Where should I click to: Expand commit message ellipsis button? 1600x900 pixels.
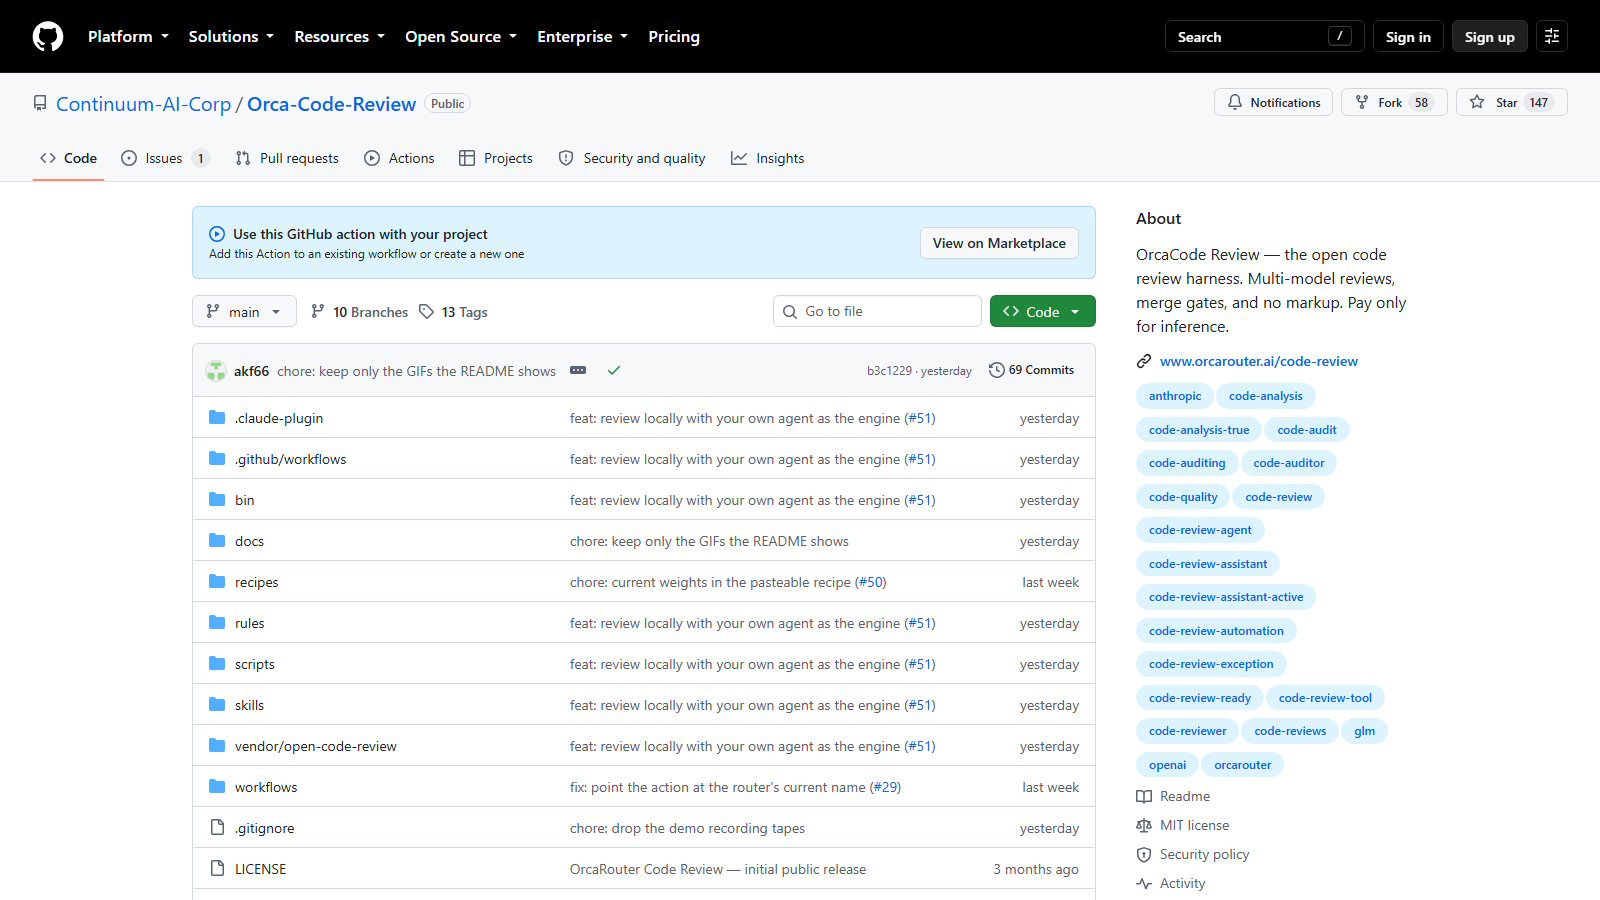coord(578,370)
